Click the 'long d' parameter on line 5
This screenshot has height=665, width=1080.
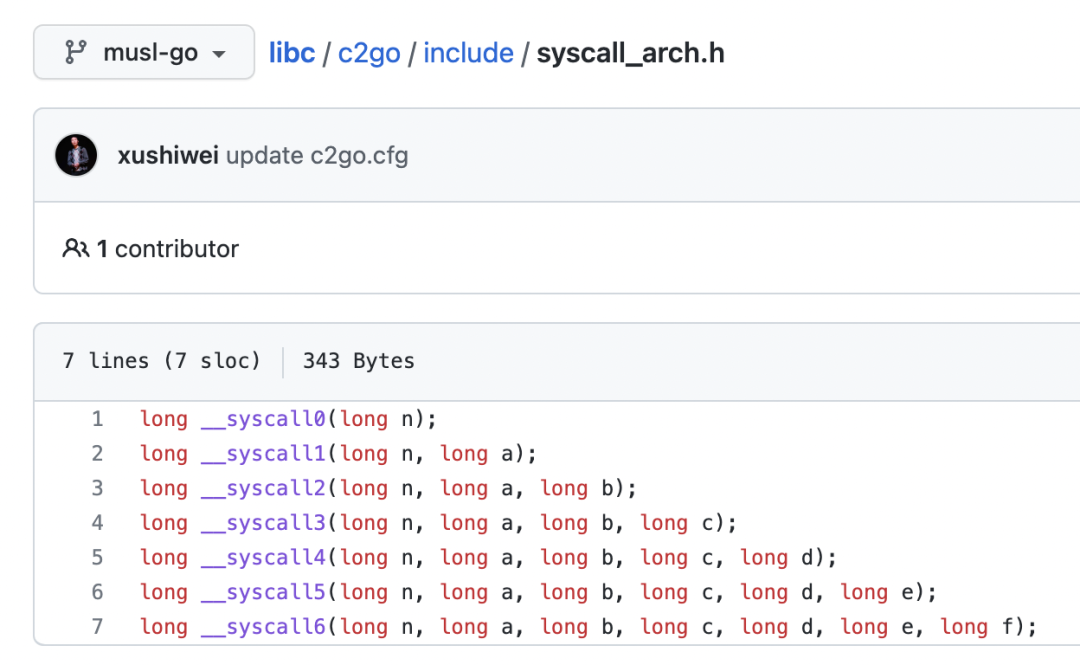pyautogui.click(x=778, y=557)
